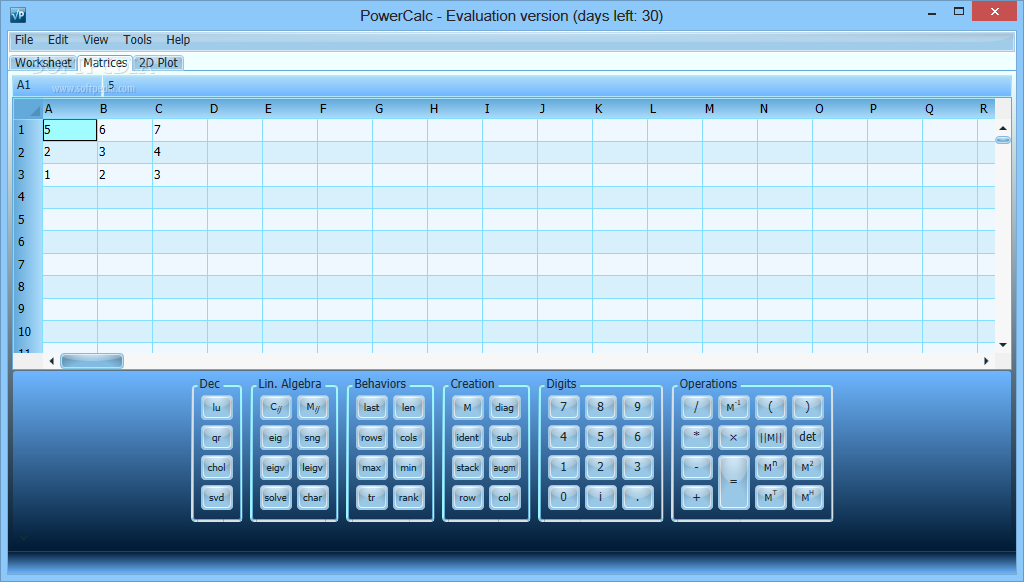The image size is (1024, 582).
Task: Click the plus button
Action: pyautogui.click(x=696, y=498)
